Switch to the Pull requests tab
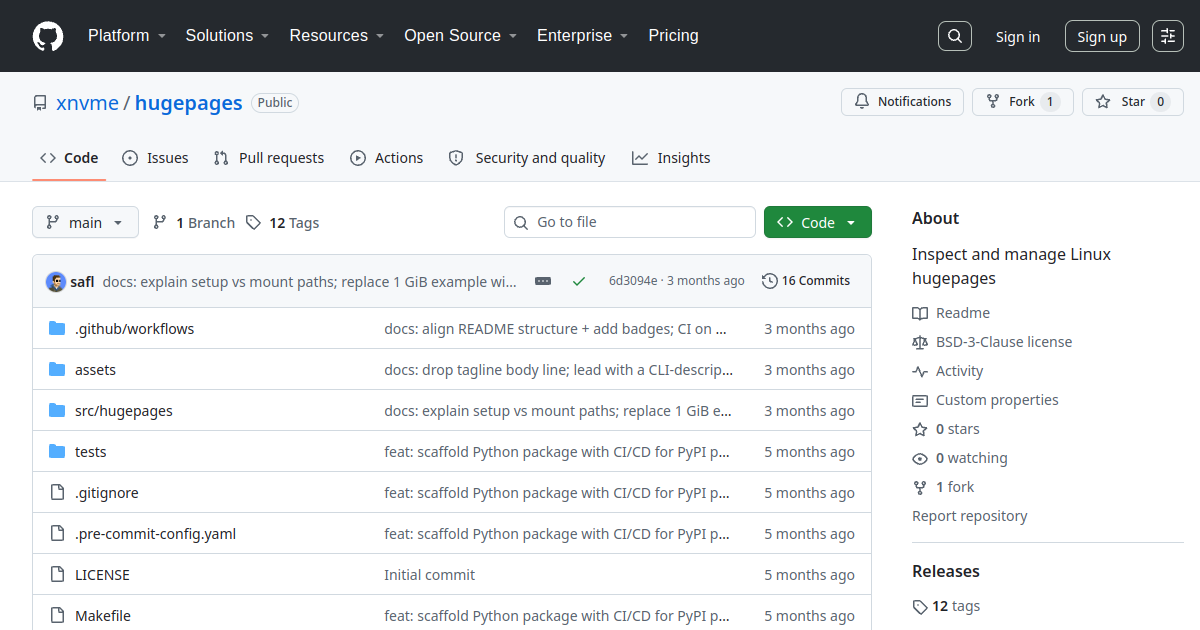Screen dimensions: 1200x630 point(269,158)
